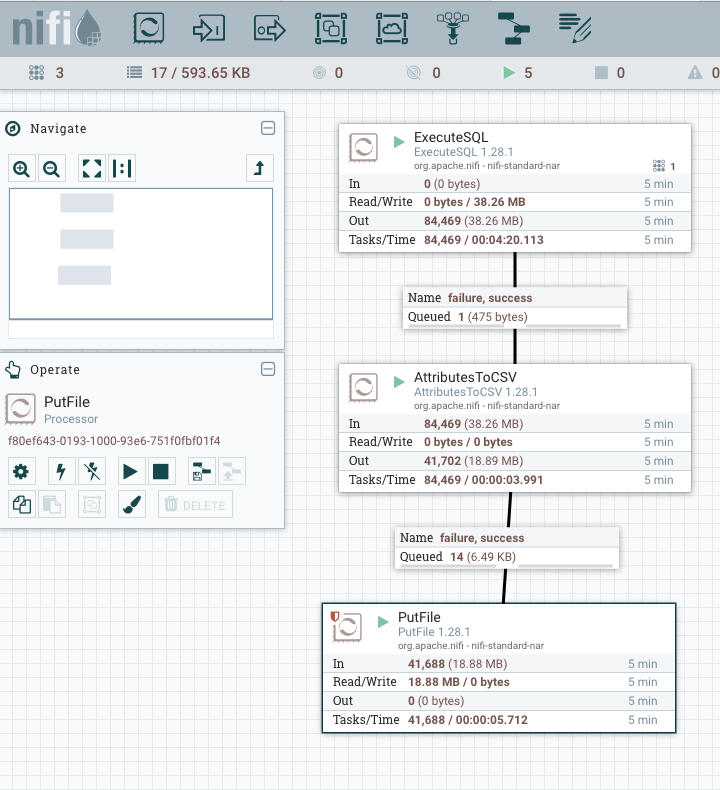Zoom out of the canvas

(51, 168)
